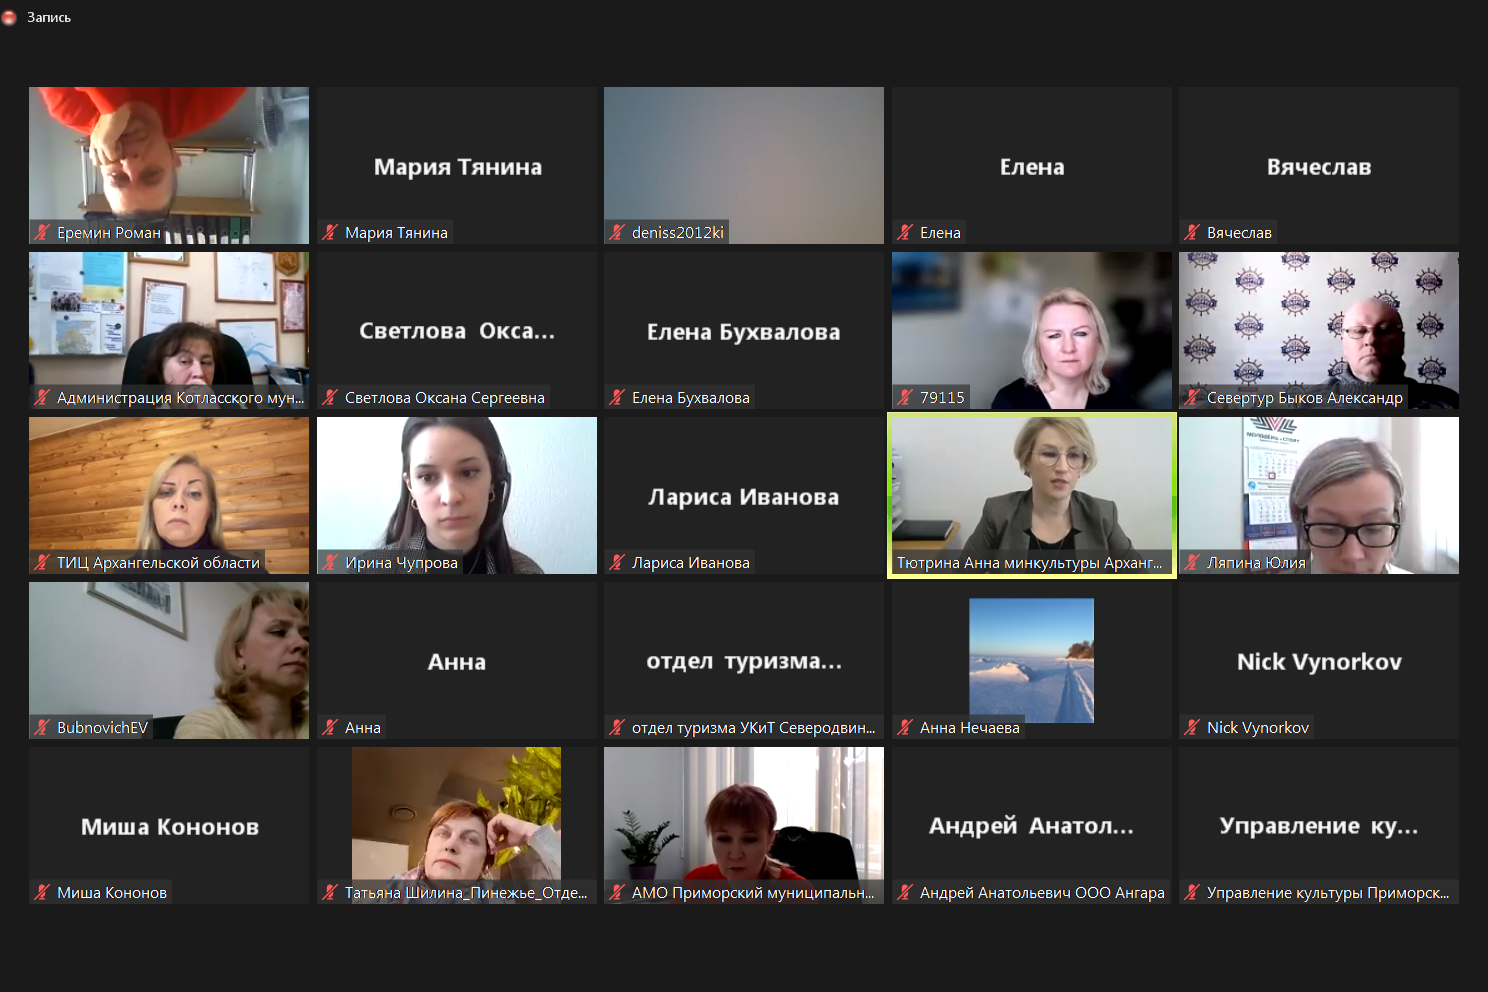1488x992 pixels.
Task: Click the large 'Андрей Анатол...' heading
Action: (1032, 826)
